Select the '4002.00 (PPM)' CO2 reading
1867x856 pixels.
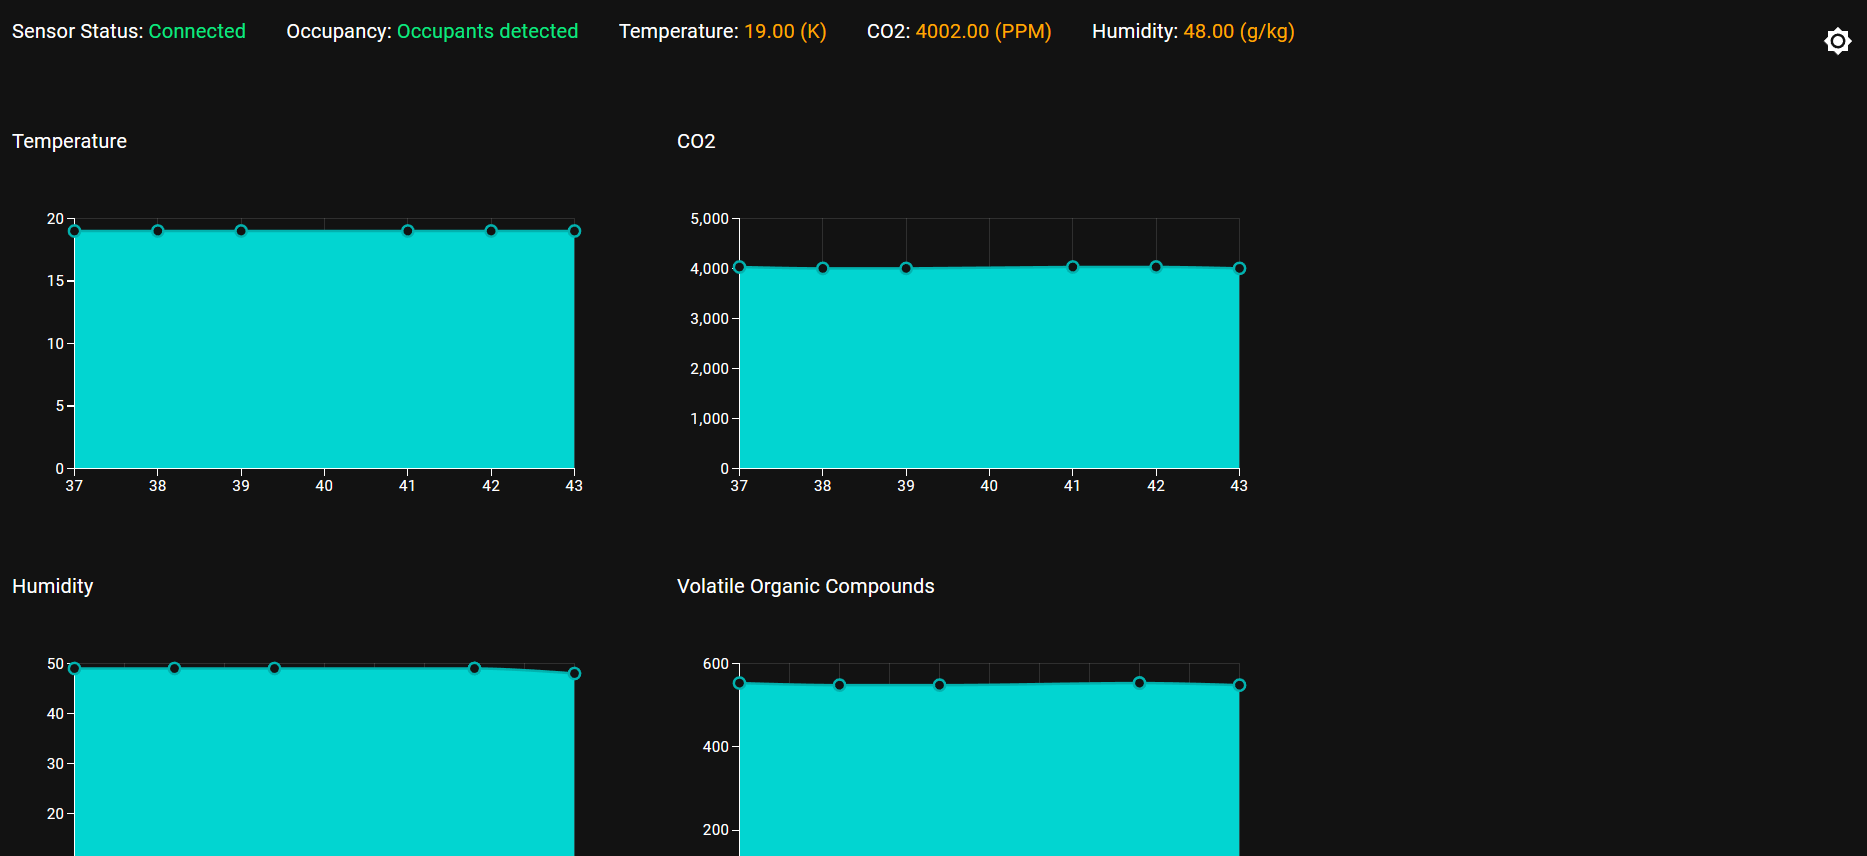point(983,31)
